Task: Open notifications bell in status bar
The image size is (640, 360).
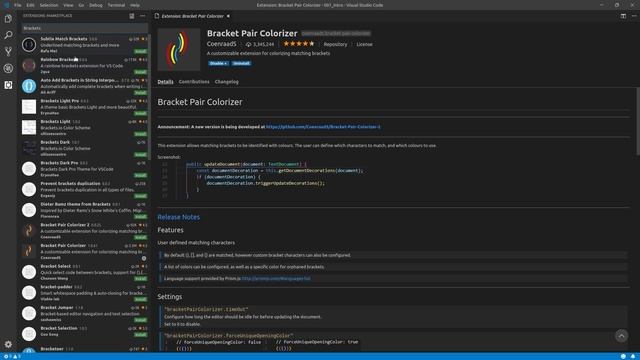Action: 633,356
